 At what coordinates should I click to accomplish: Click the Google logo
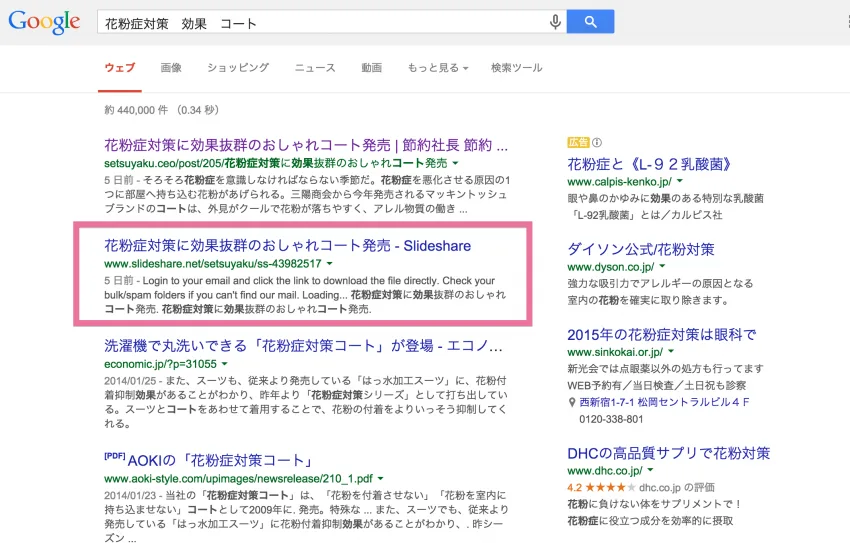[44, 22]
